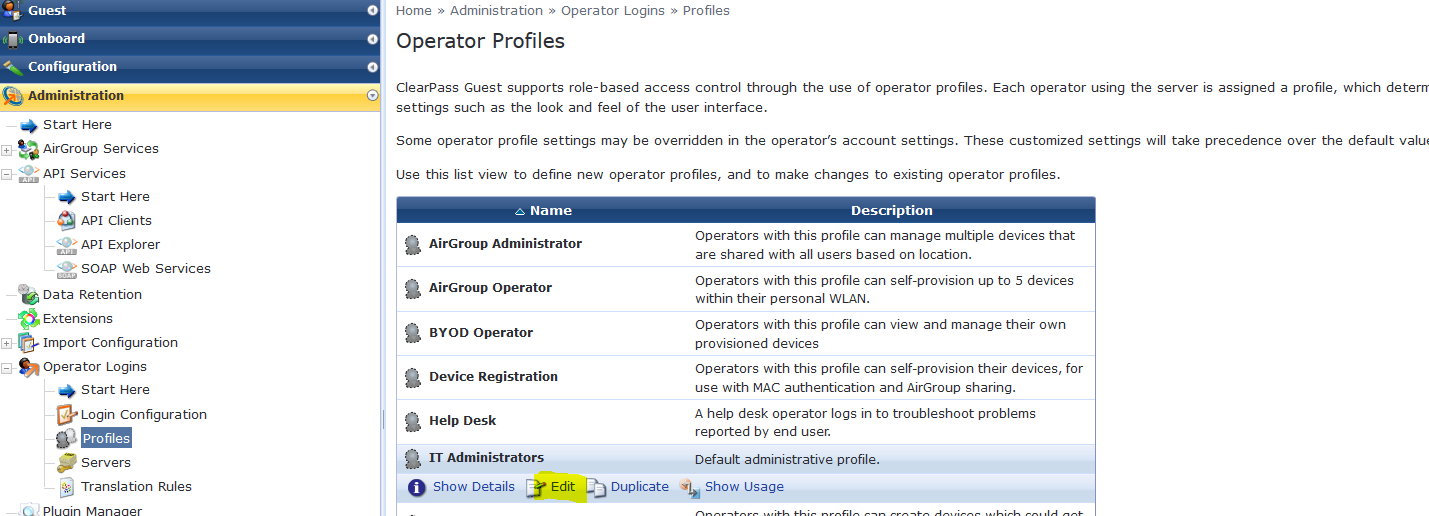Click the Show Usage link
The height and width of the screenshot is (516, 1429).
tap(744, 487)
